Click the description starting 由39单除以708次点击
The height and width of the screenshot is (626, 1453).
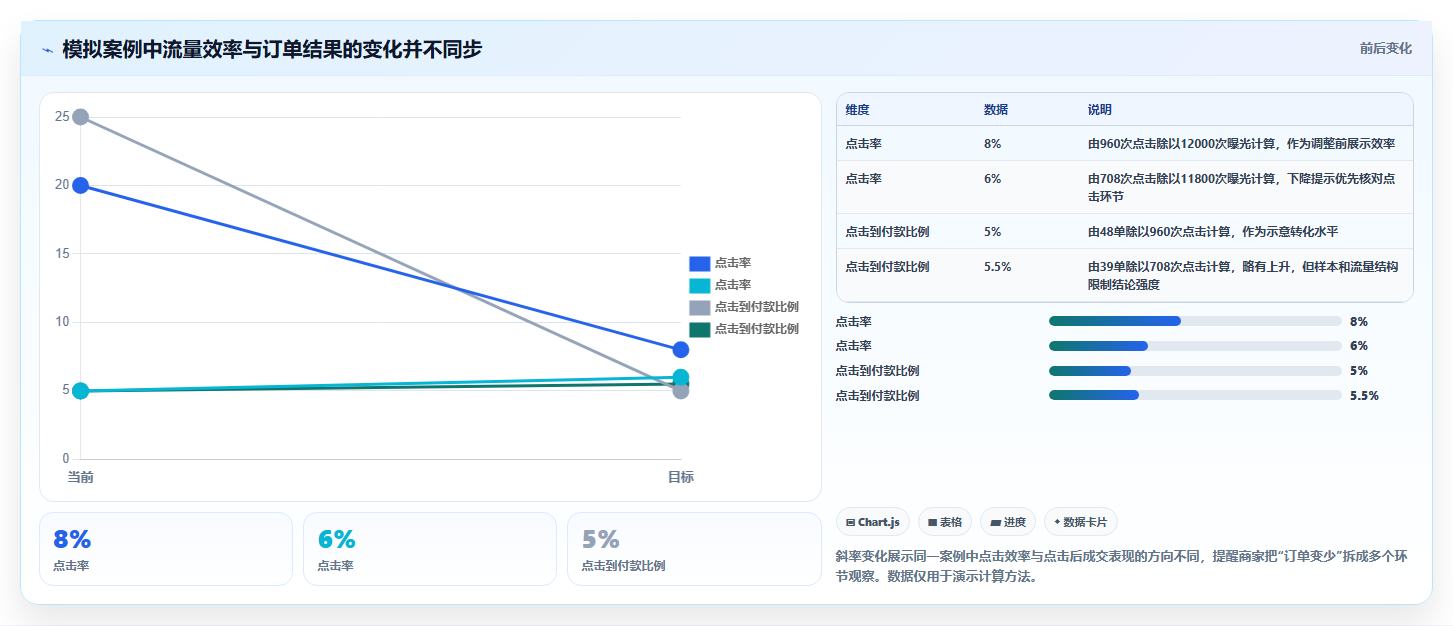coord(1243,276)
